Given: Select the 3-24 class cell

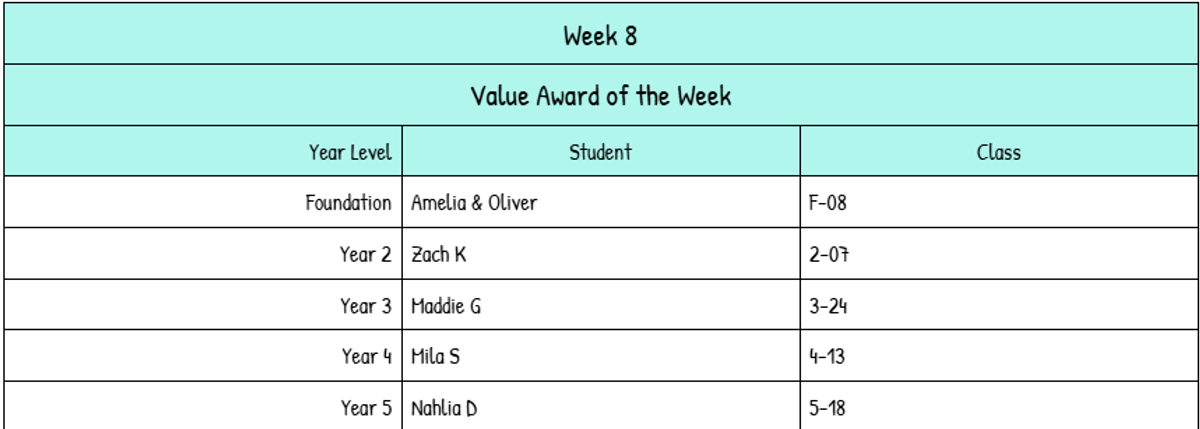Looking at the screenshot, I should click(x=828, y=305).
